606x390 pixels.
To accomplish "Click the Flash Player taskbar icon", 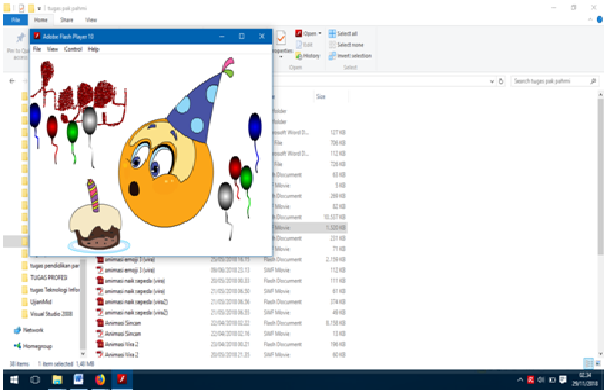I will click(122, 380).
